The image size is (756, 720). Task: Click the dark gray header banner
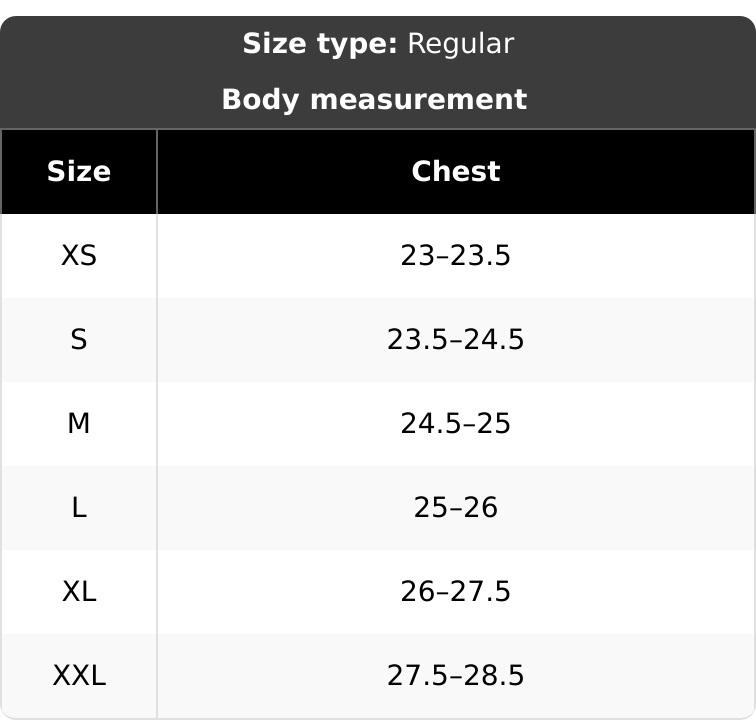coord(378,72)
